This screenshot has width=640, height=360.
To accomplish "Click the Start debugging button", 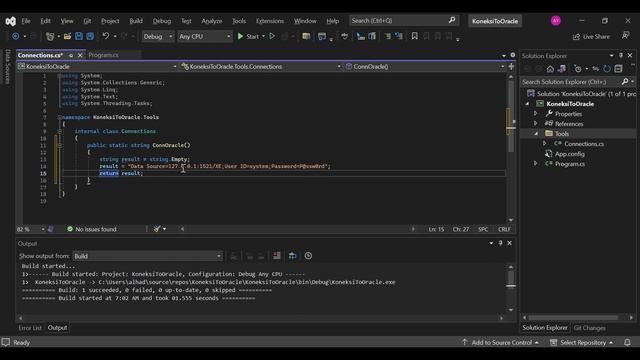I will [x=249, y=36].
